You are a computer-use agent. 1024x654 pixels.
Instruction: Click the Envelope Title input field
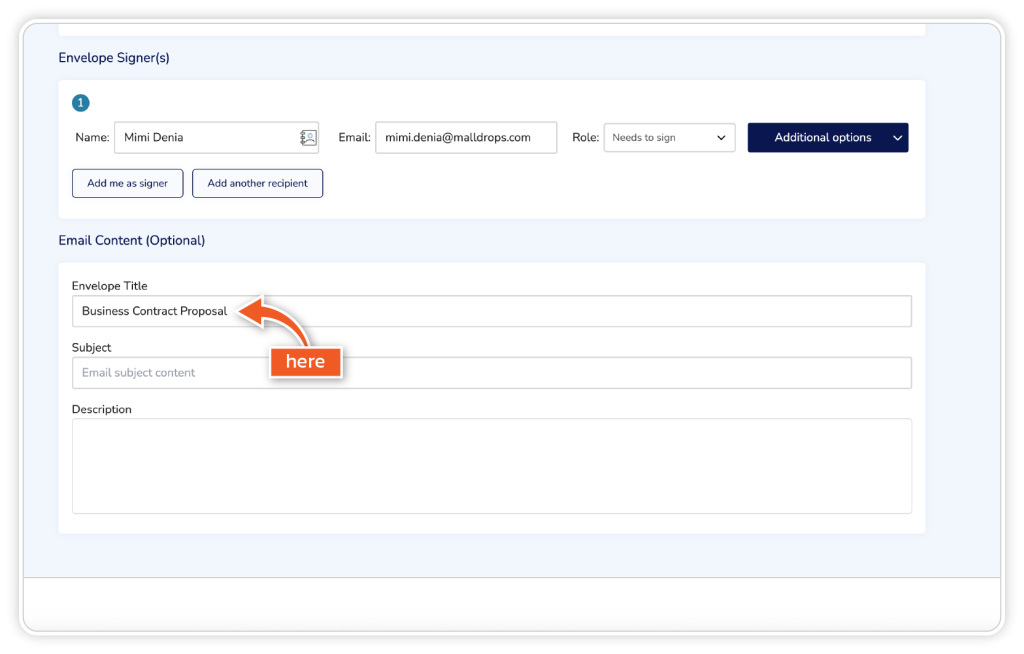point(580,311)
